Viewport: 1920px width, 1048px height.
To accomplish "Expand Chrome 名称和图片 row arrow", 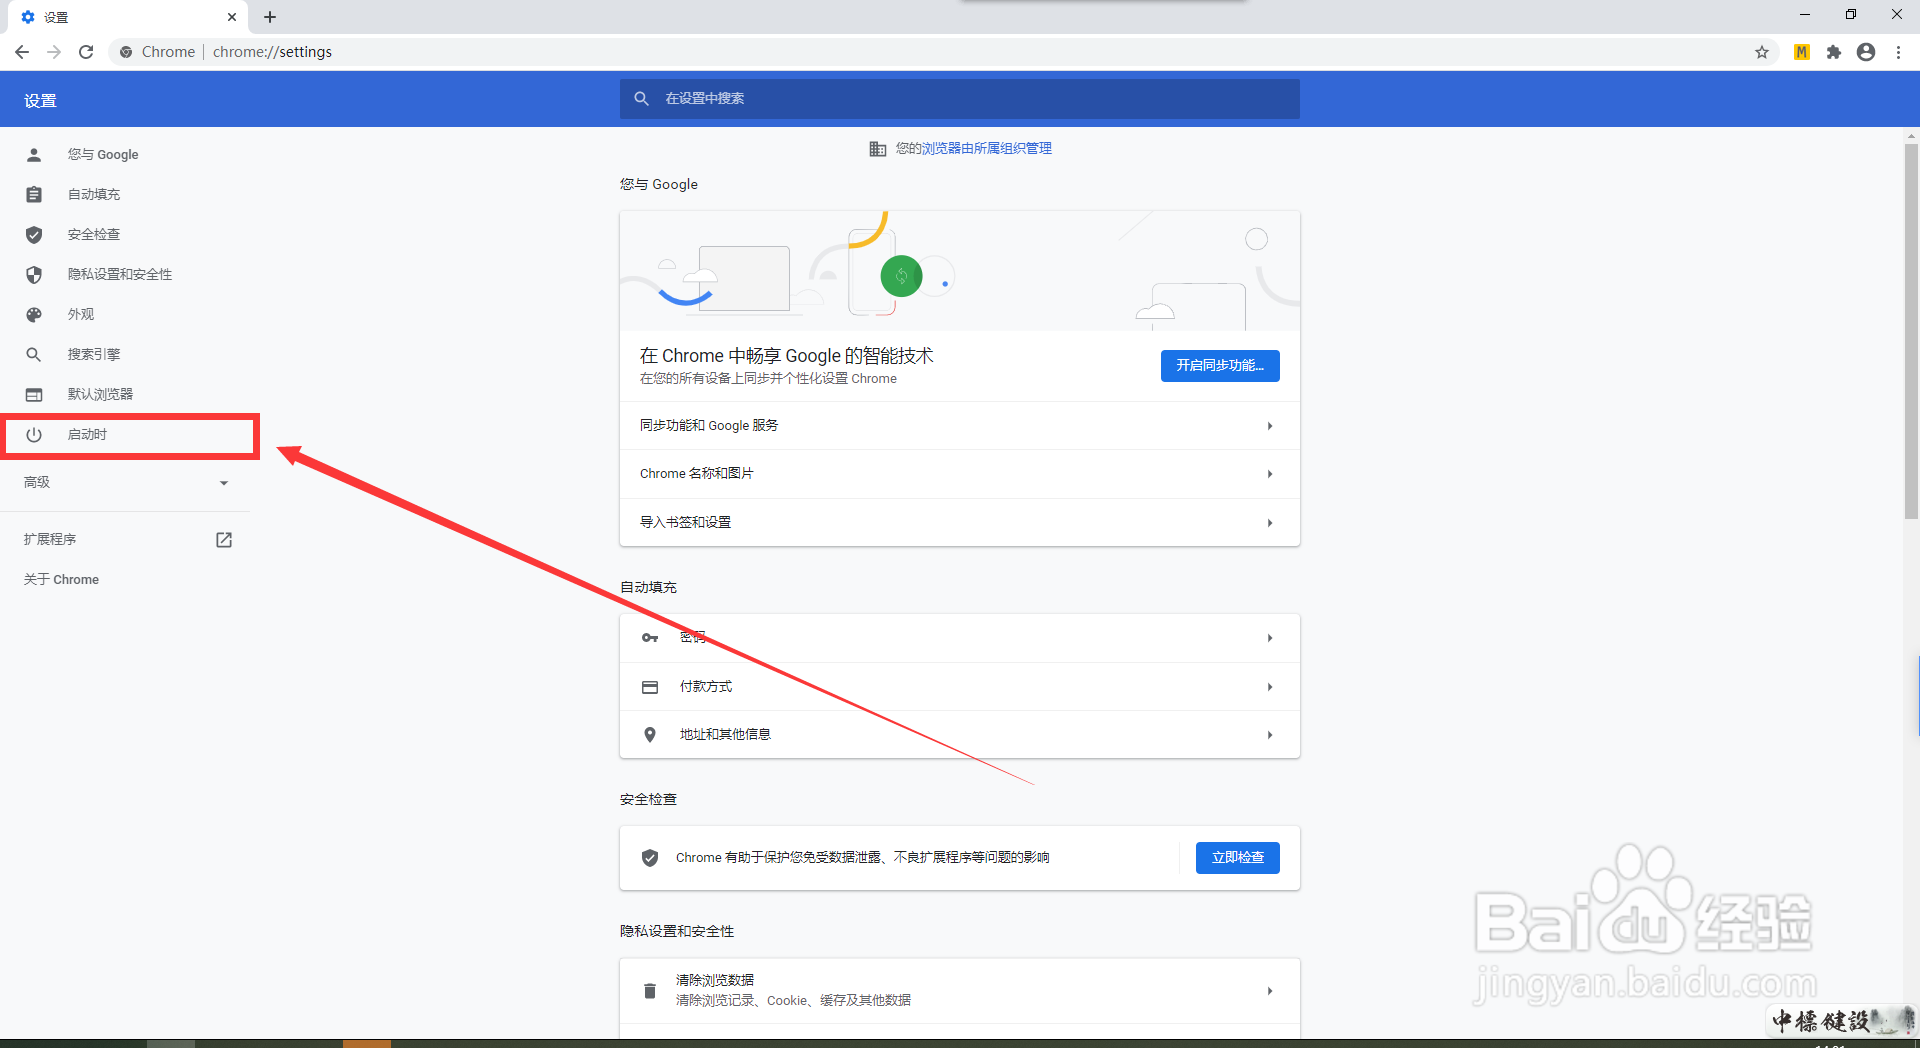I will click(x=1270, y=474).
